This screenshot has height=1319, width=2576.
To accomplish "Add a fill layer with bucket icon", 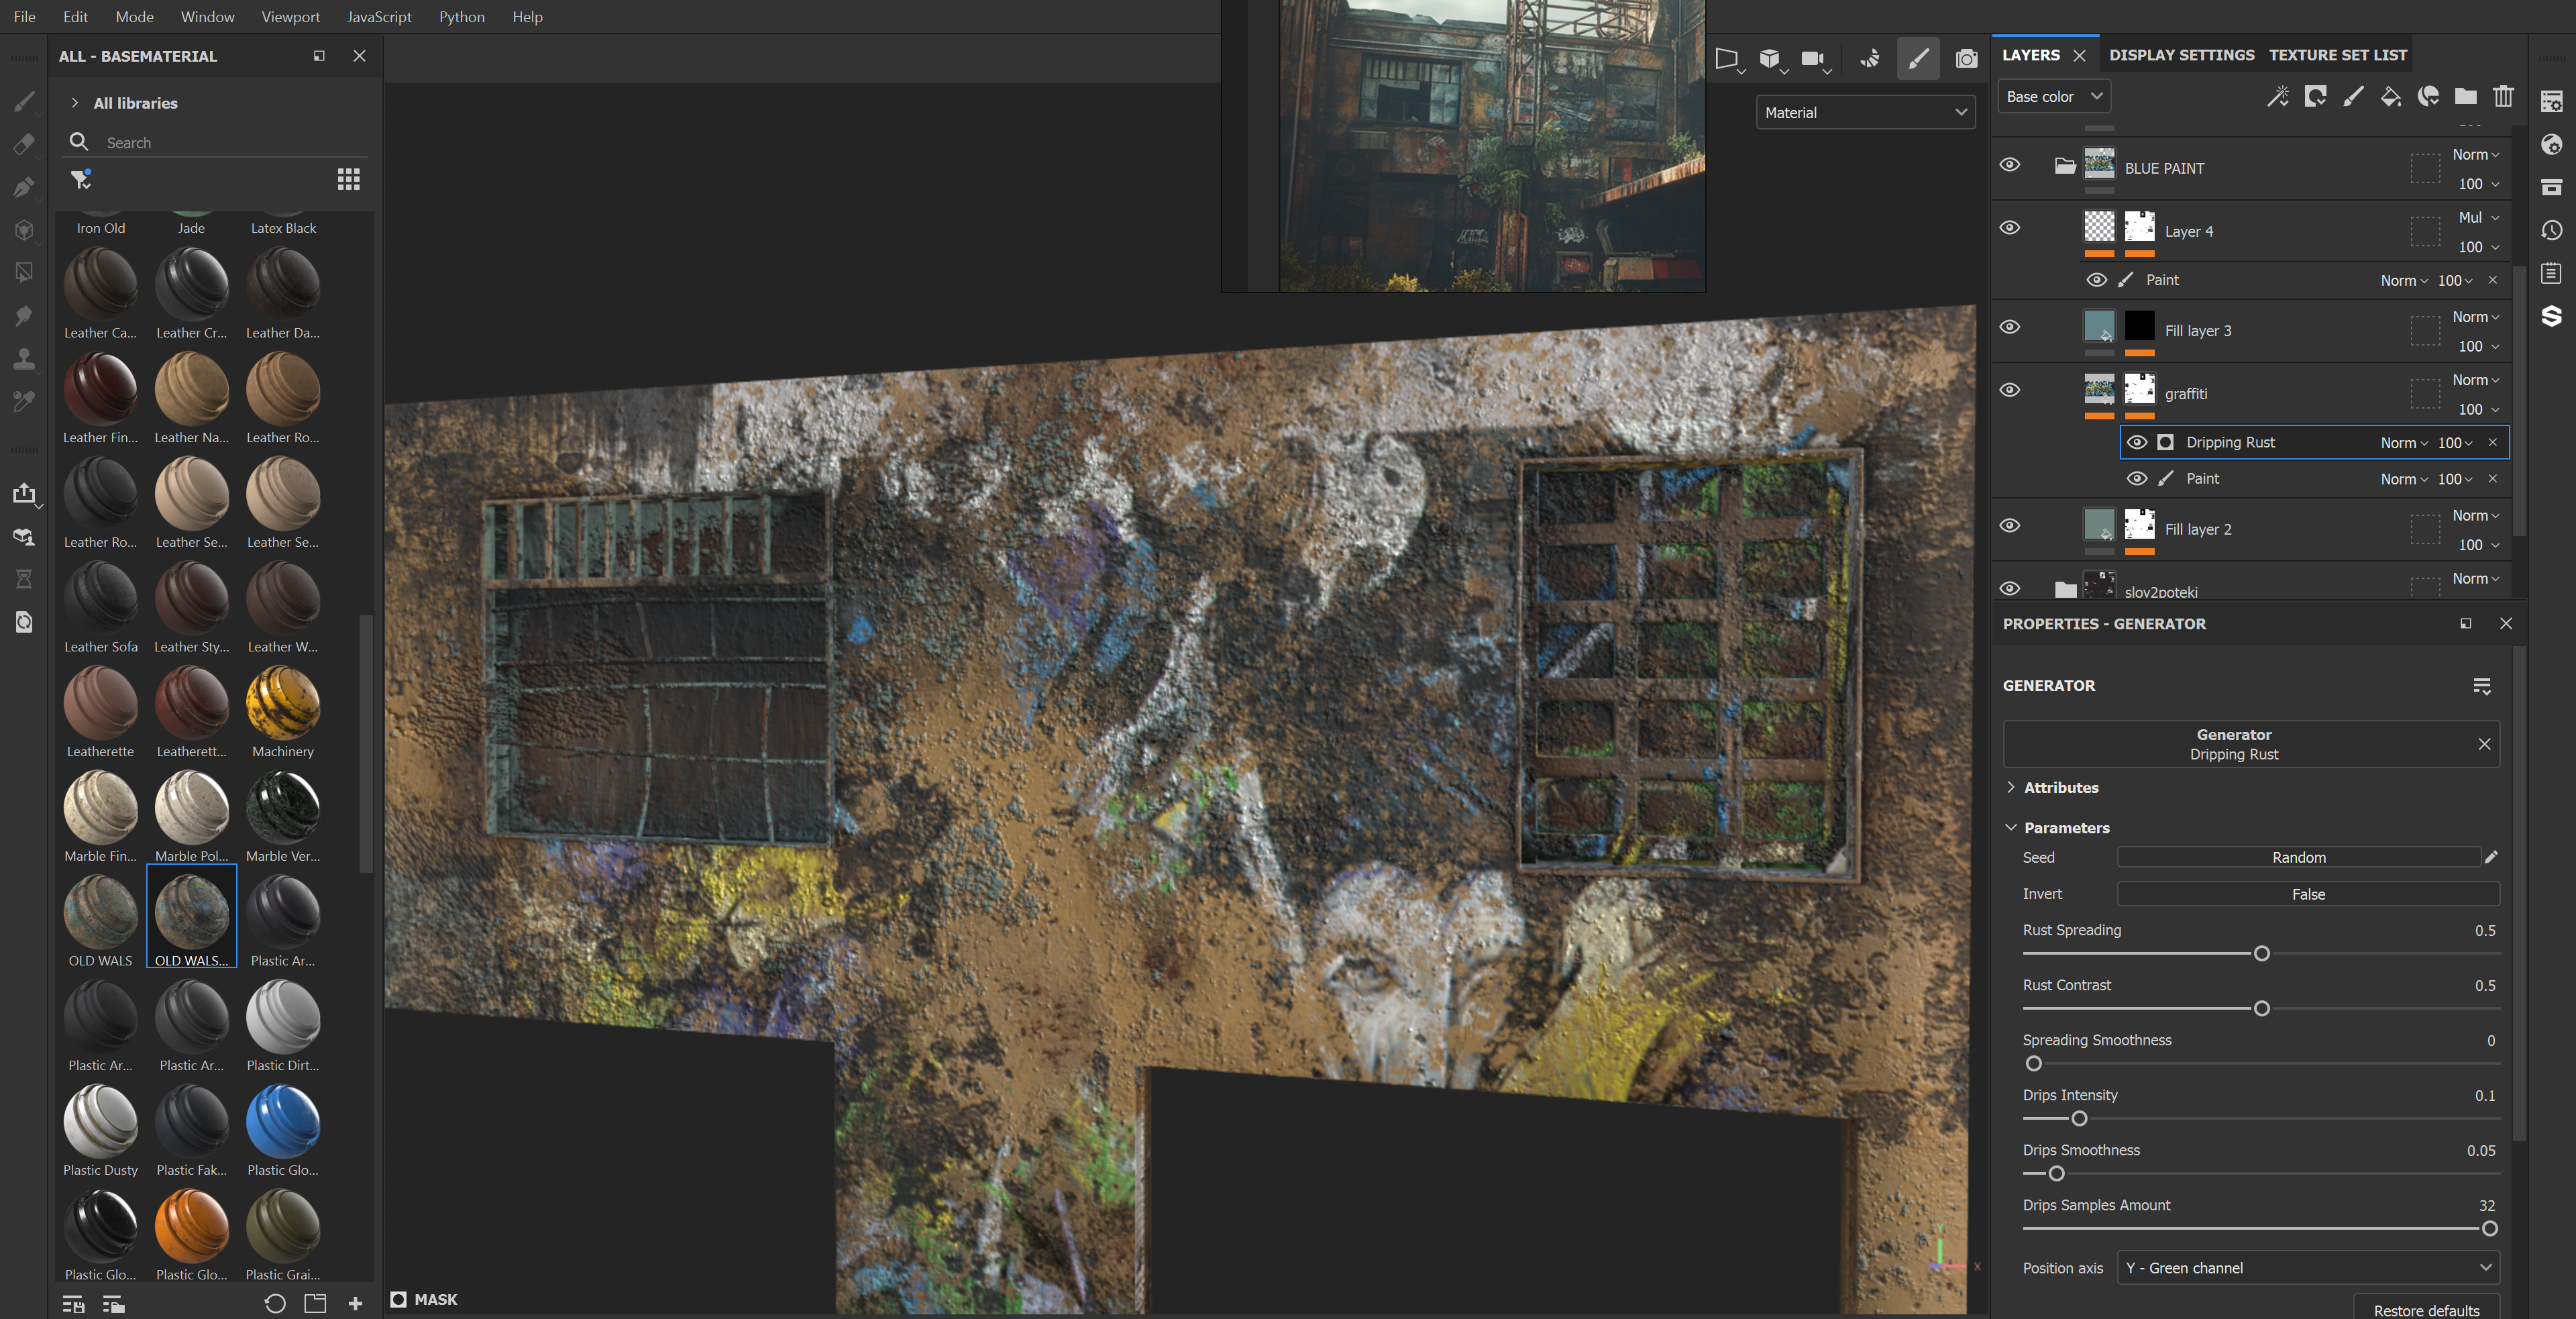I will click(x=2390, y=97).
